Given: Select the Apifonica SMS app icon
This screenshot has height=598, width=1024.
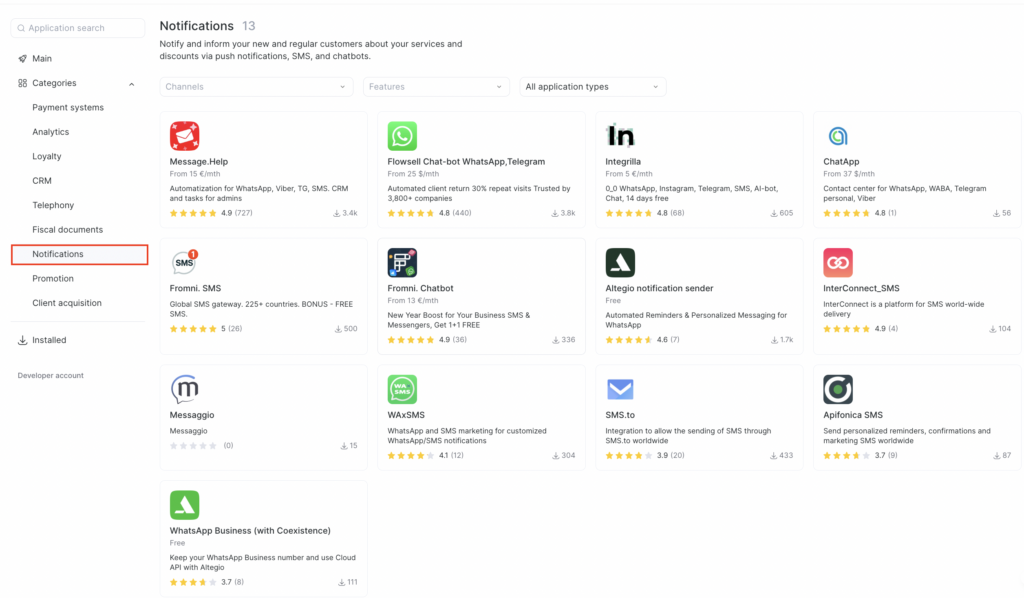Looking at the screenshot, I should click(837, 389).
